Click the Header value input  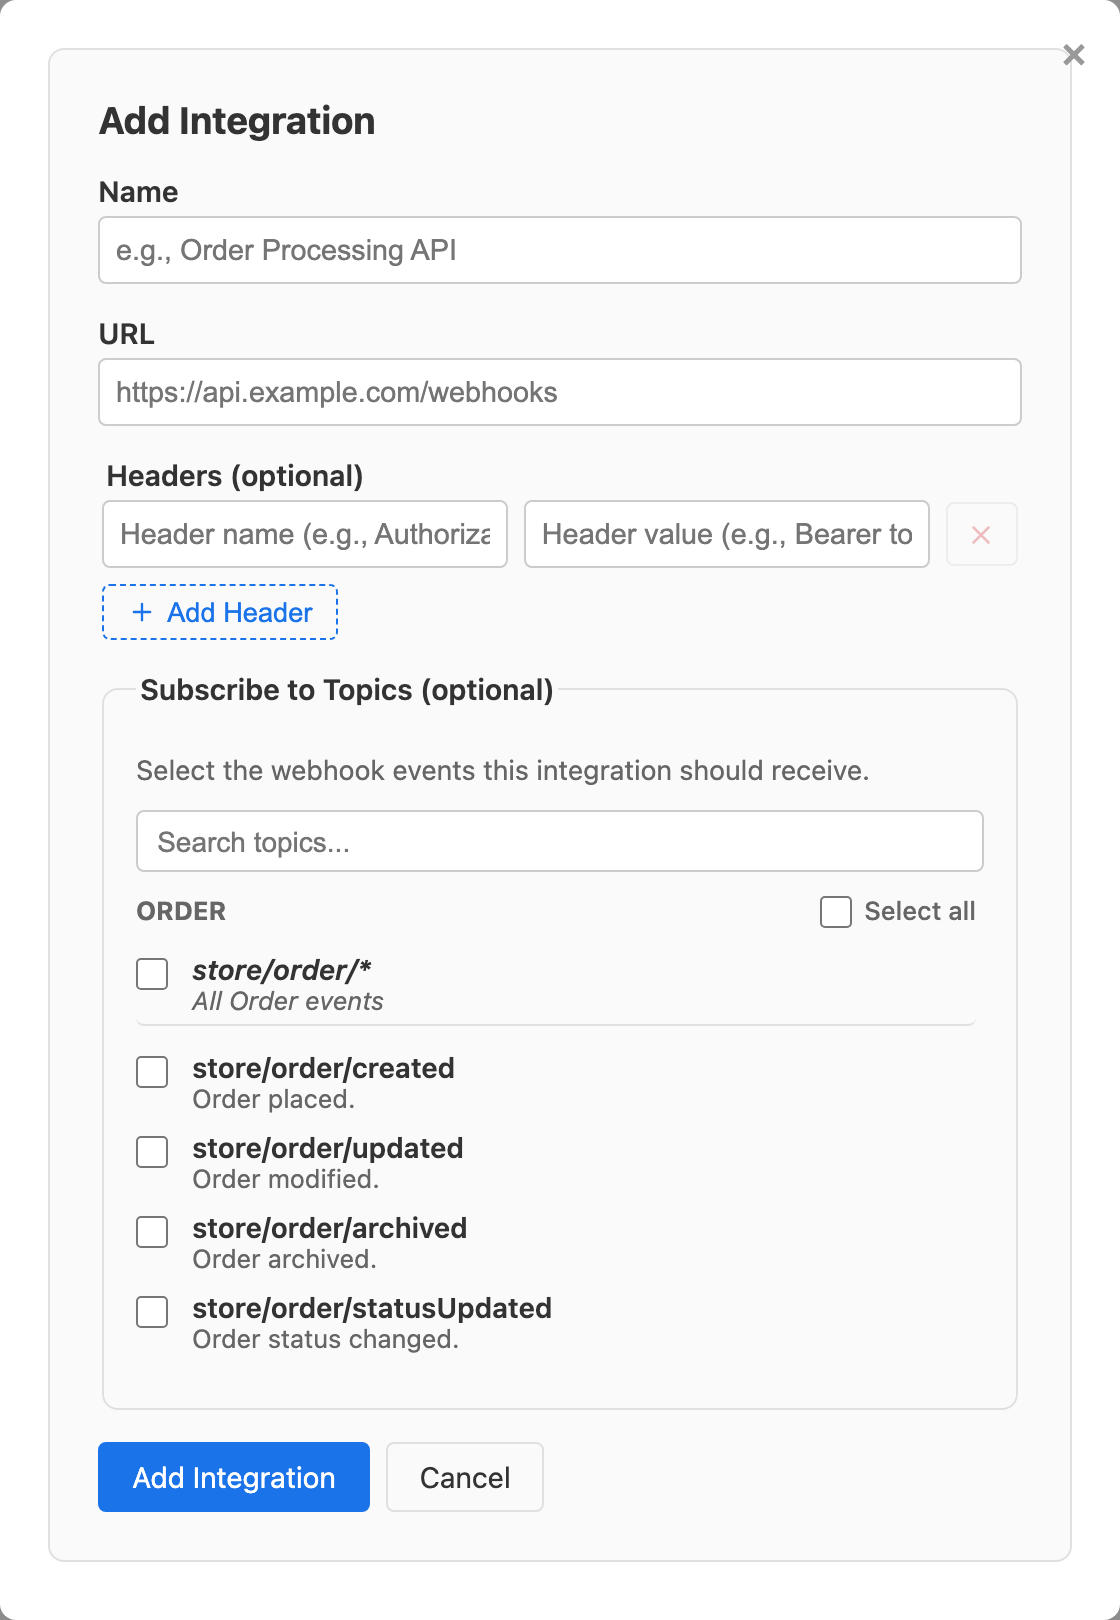[727, 534]
